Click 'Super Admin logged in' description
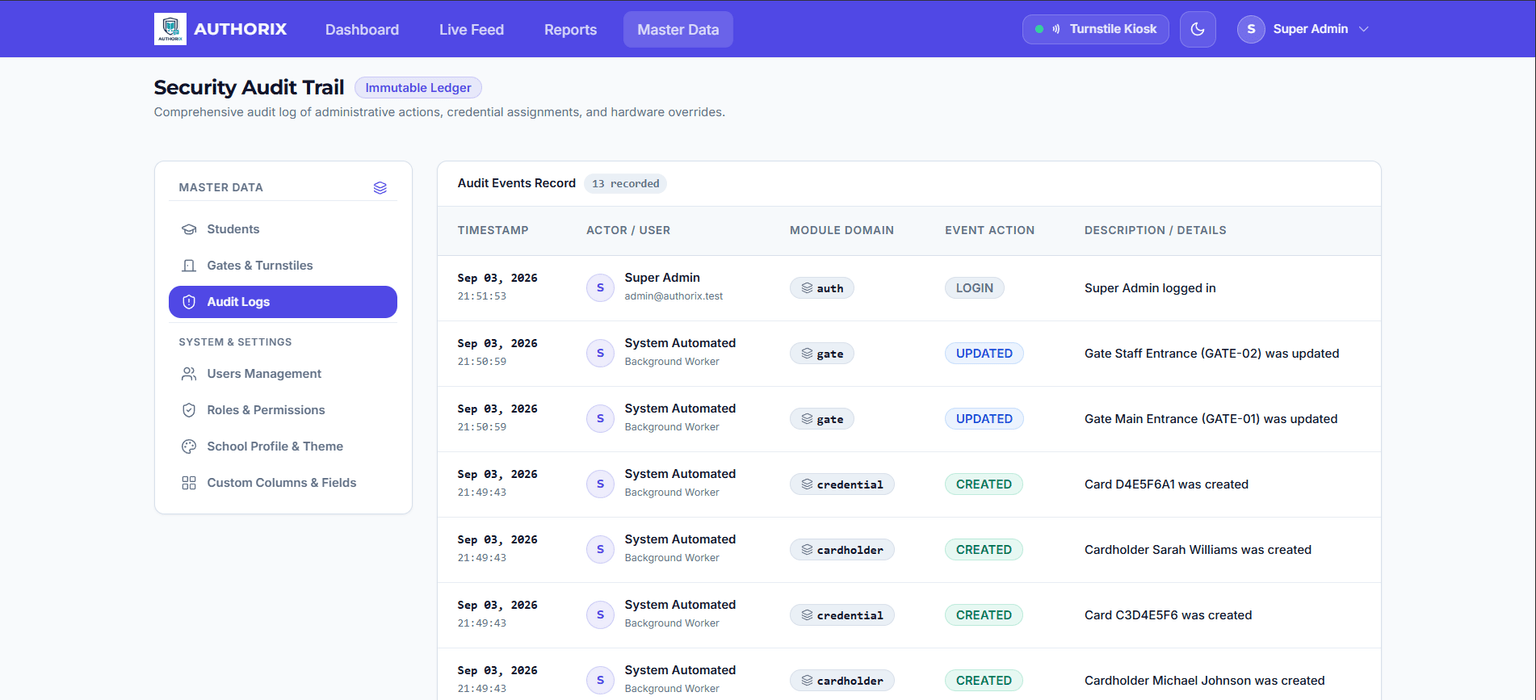 pos(1150,288)
